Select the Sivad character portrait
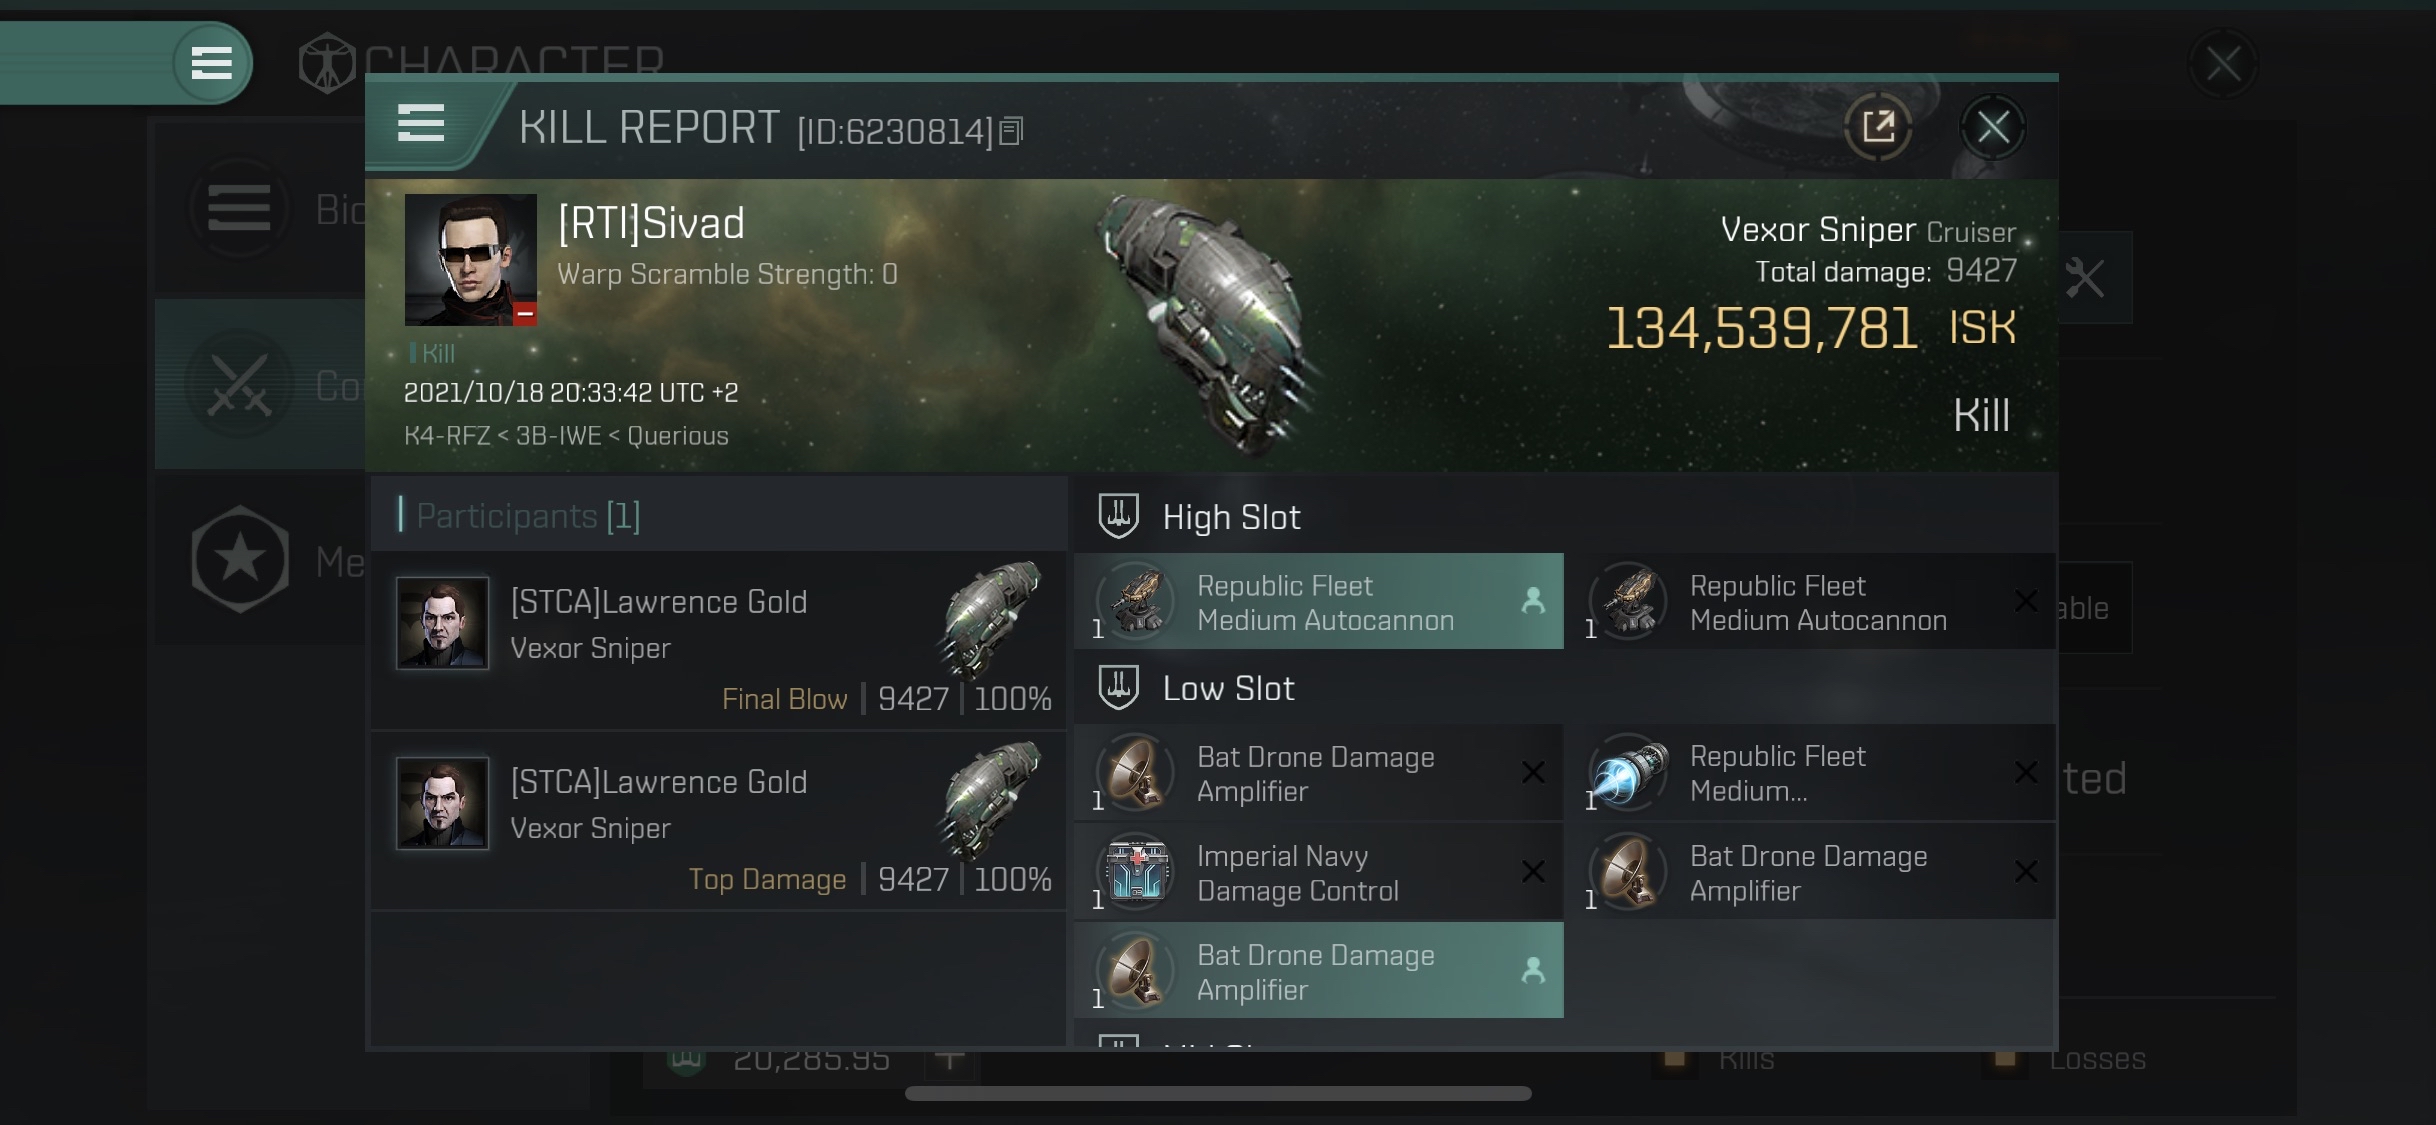2436x1125 pixels. (470, 260)
